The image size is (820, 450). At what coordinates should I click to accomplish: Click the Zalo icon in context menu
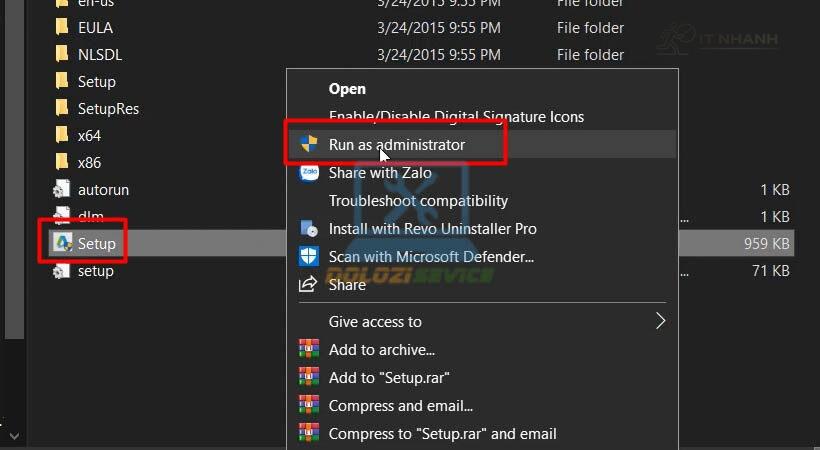309,173
